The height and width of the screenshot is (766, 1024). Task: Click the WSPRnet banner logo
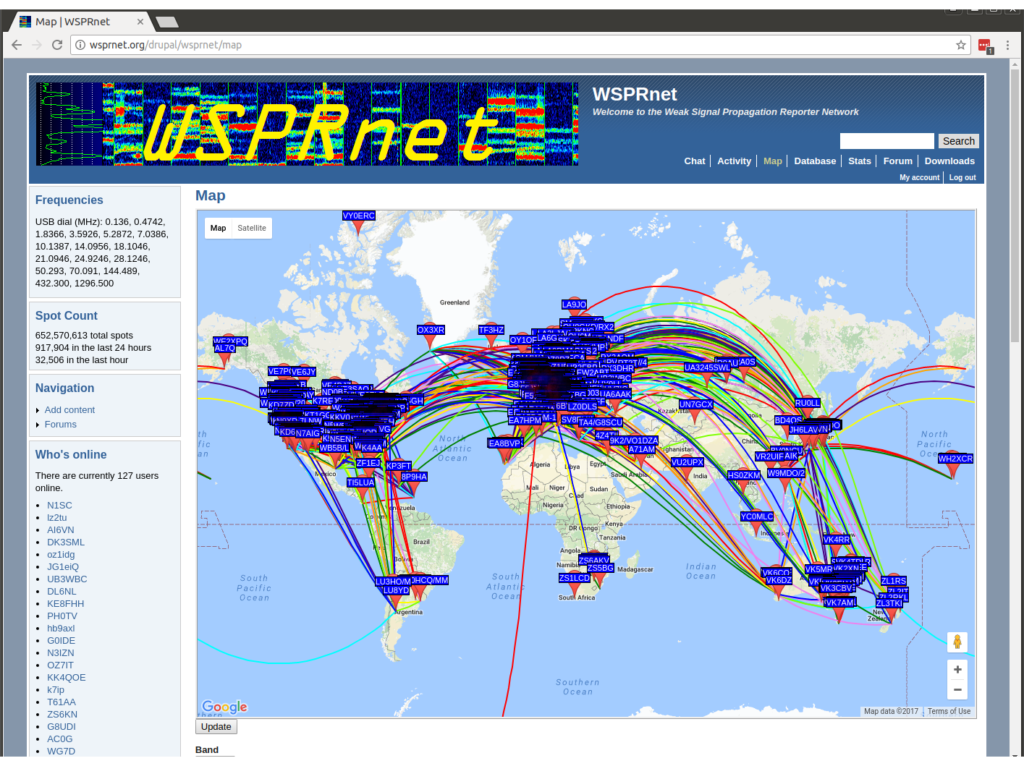(x=307, y=123)
